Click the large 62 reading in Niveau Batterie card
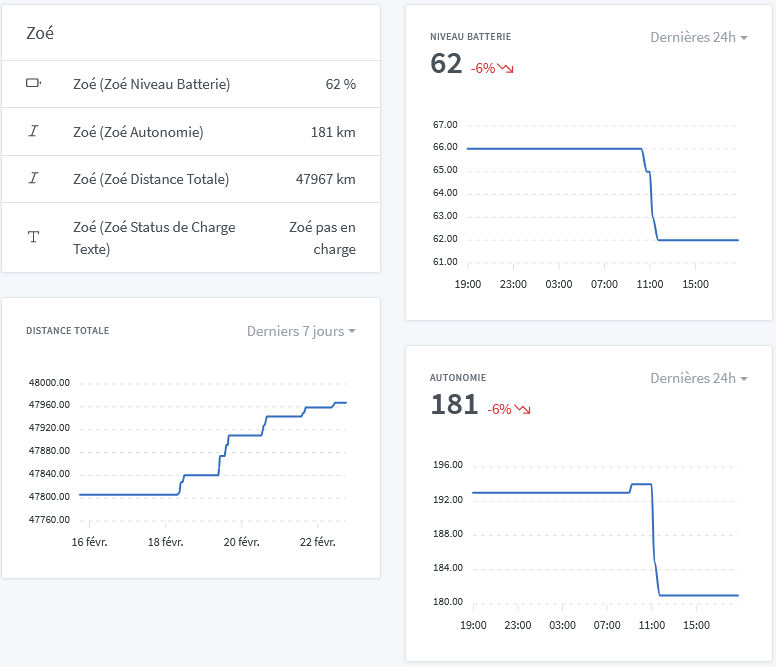 [446, 64]
